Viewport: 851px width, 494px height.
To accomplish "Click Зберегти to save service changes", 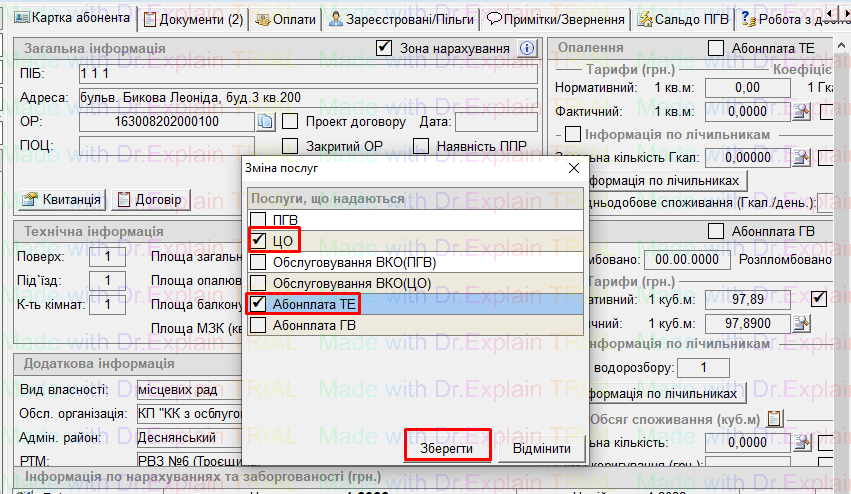I will [x=447, y=448].
